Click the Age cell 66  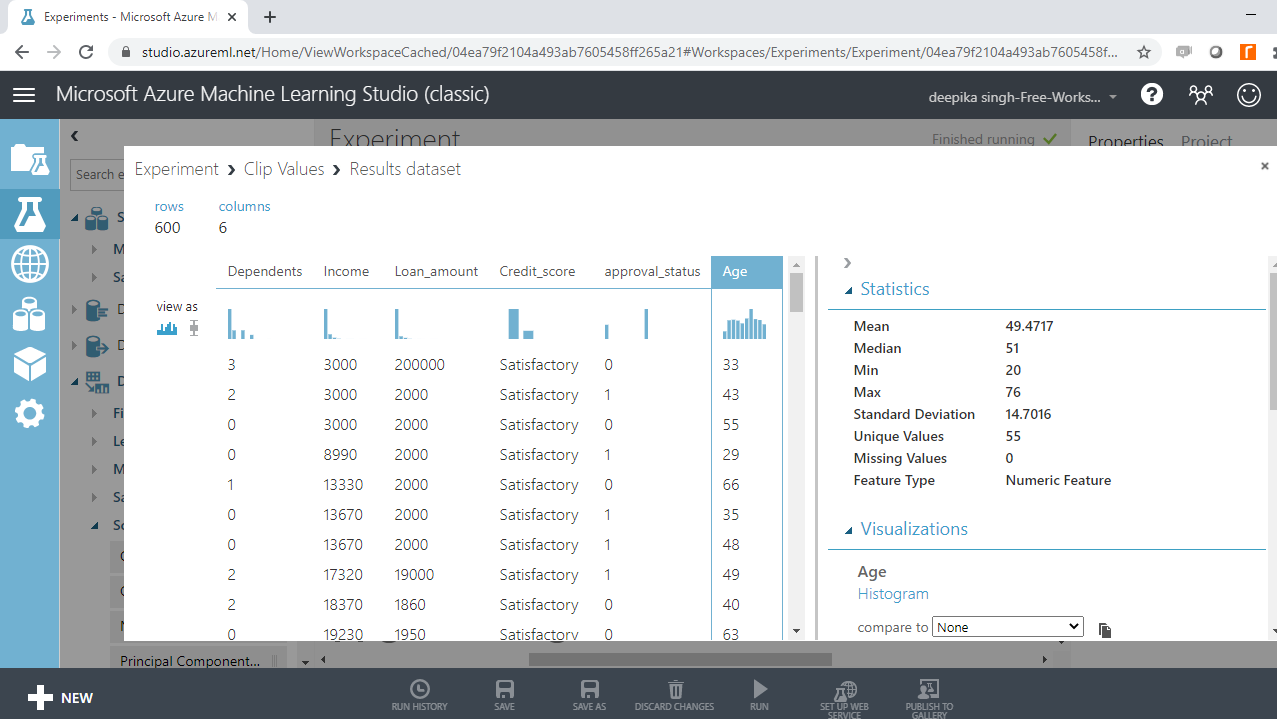pos(731,485)
